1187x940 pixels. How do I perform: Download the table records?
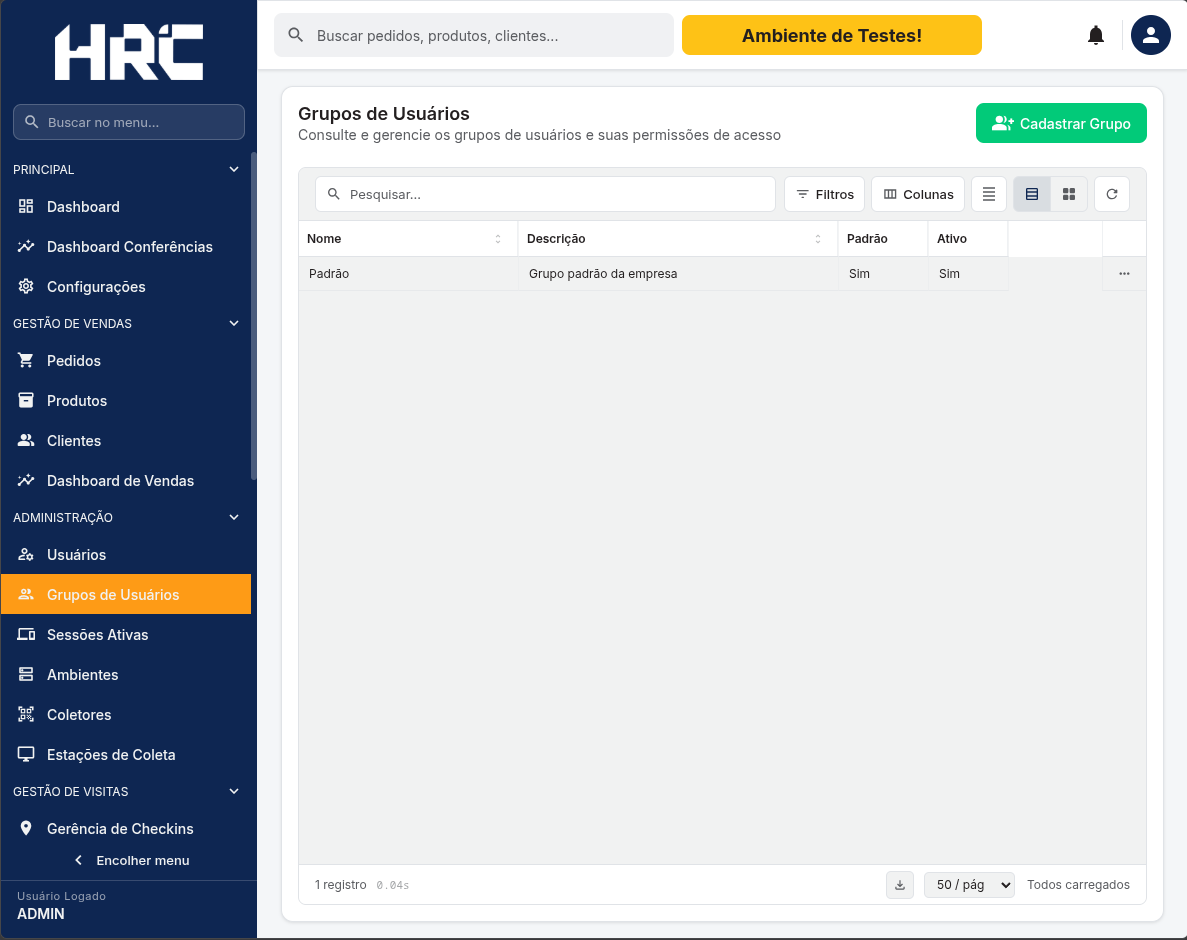click(899, 885)
